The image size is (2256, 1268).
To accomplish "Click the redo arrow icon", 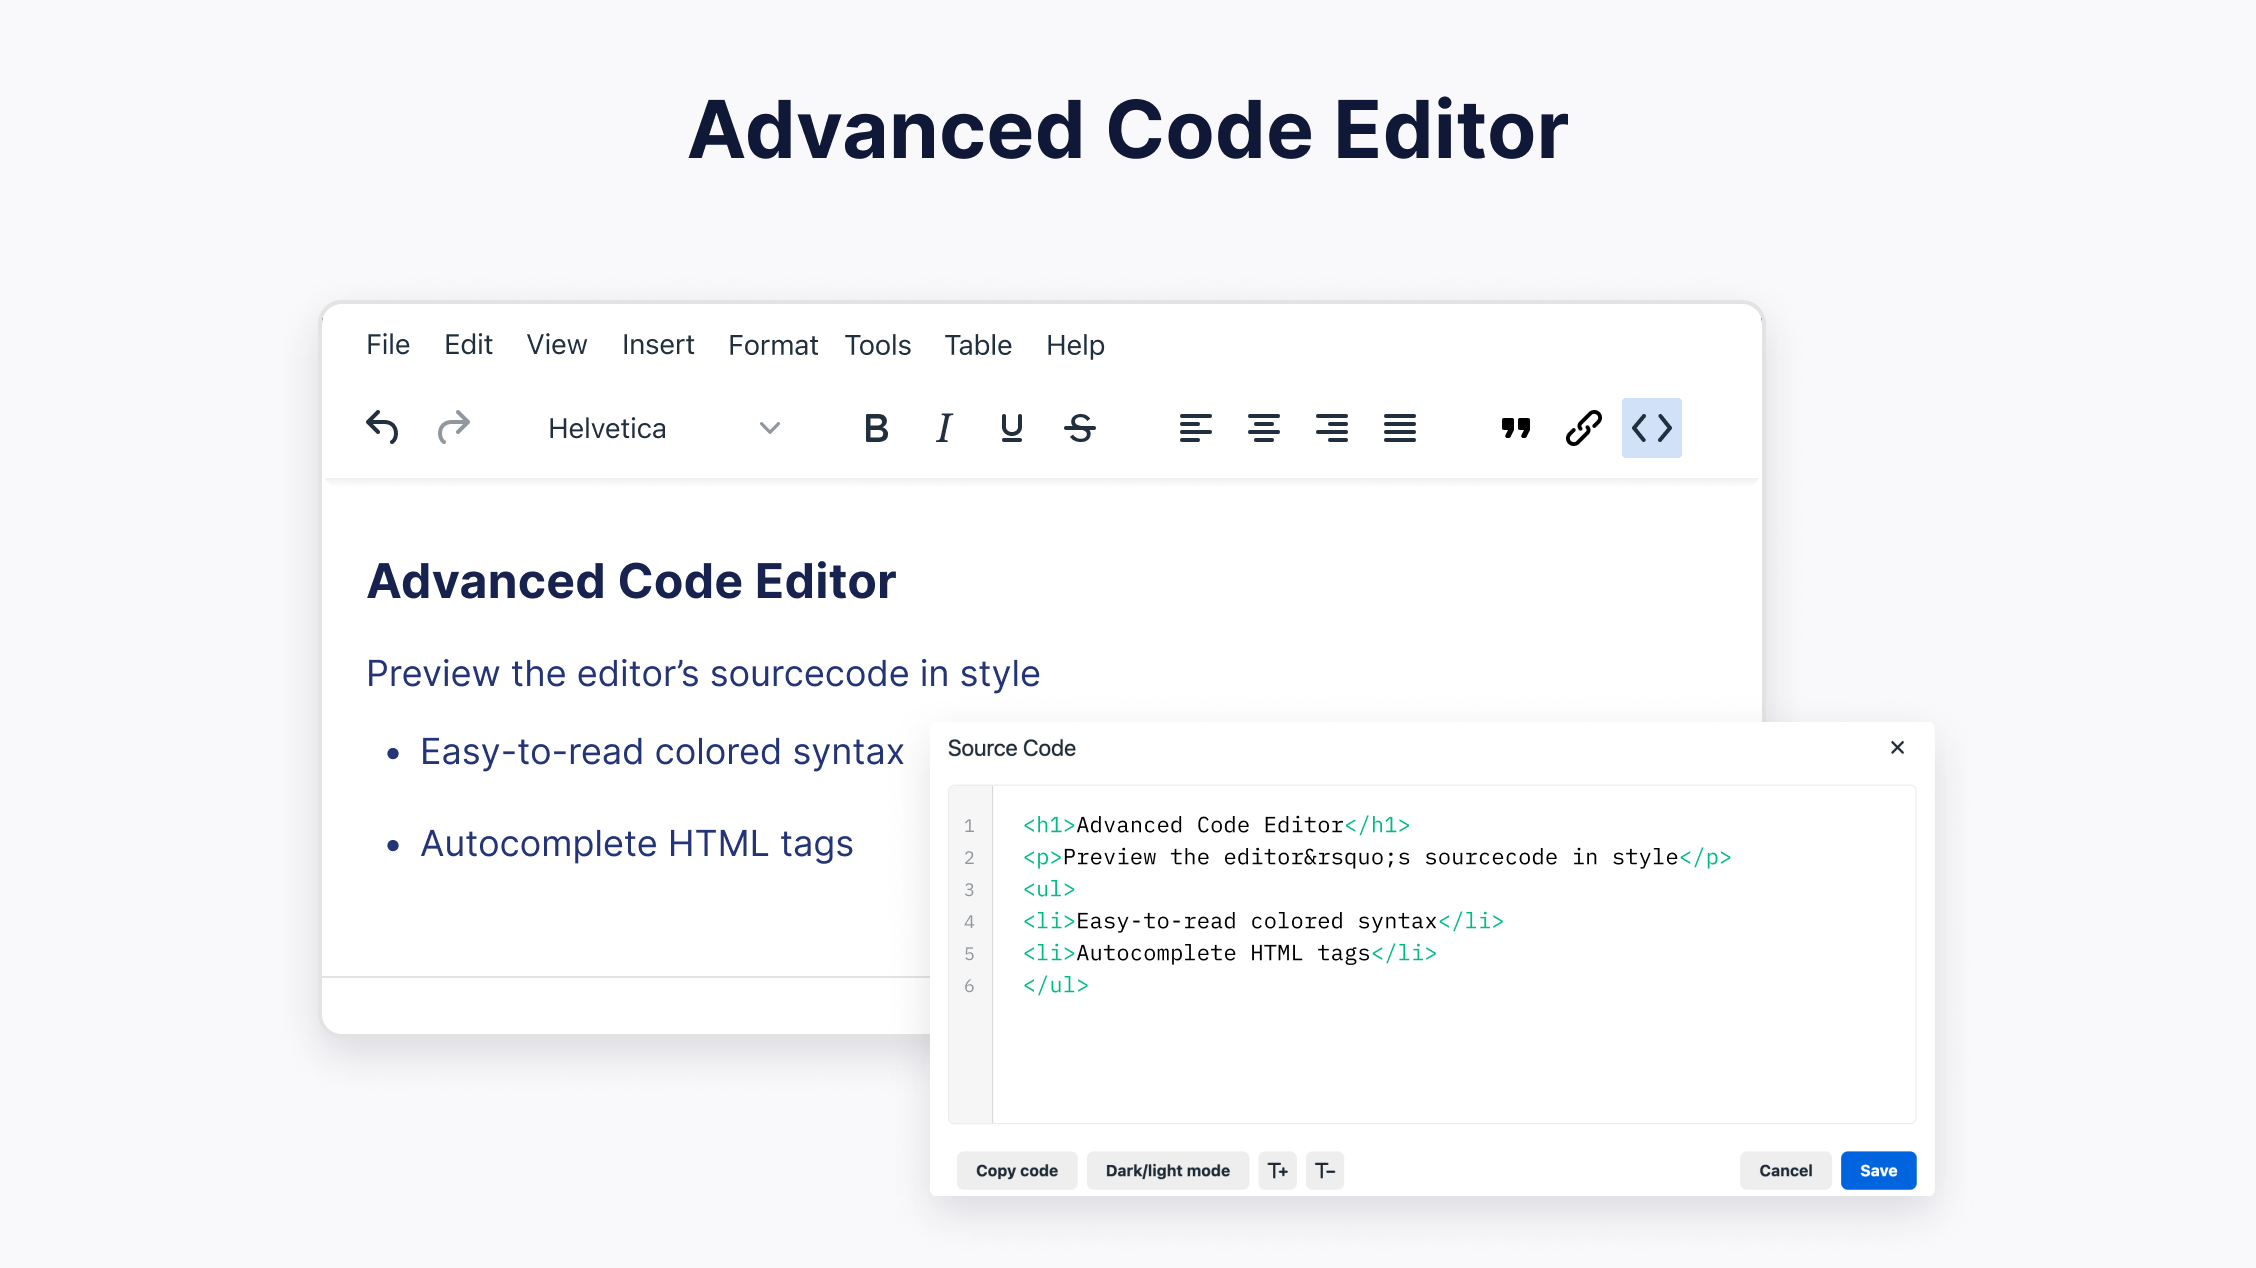I will pyautogui.click(x=454, y=428).
